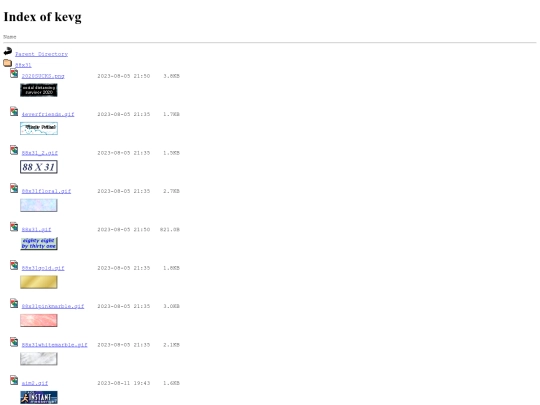
Task: Click the file icon beside 88x31.gif
Action: (x=14, y=227)
